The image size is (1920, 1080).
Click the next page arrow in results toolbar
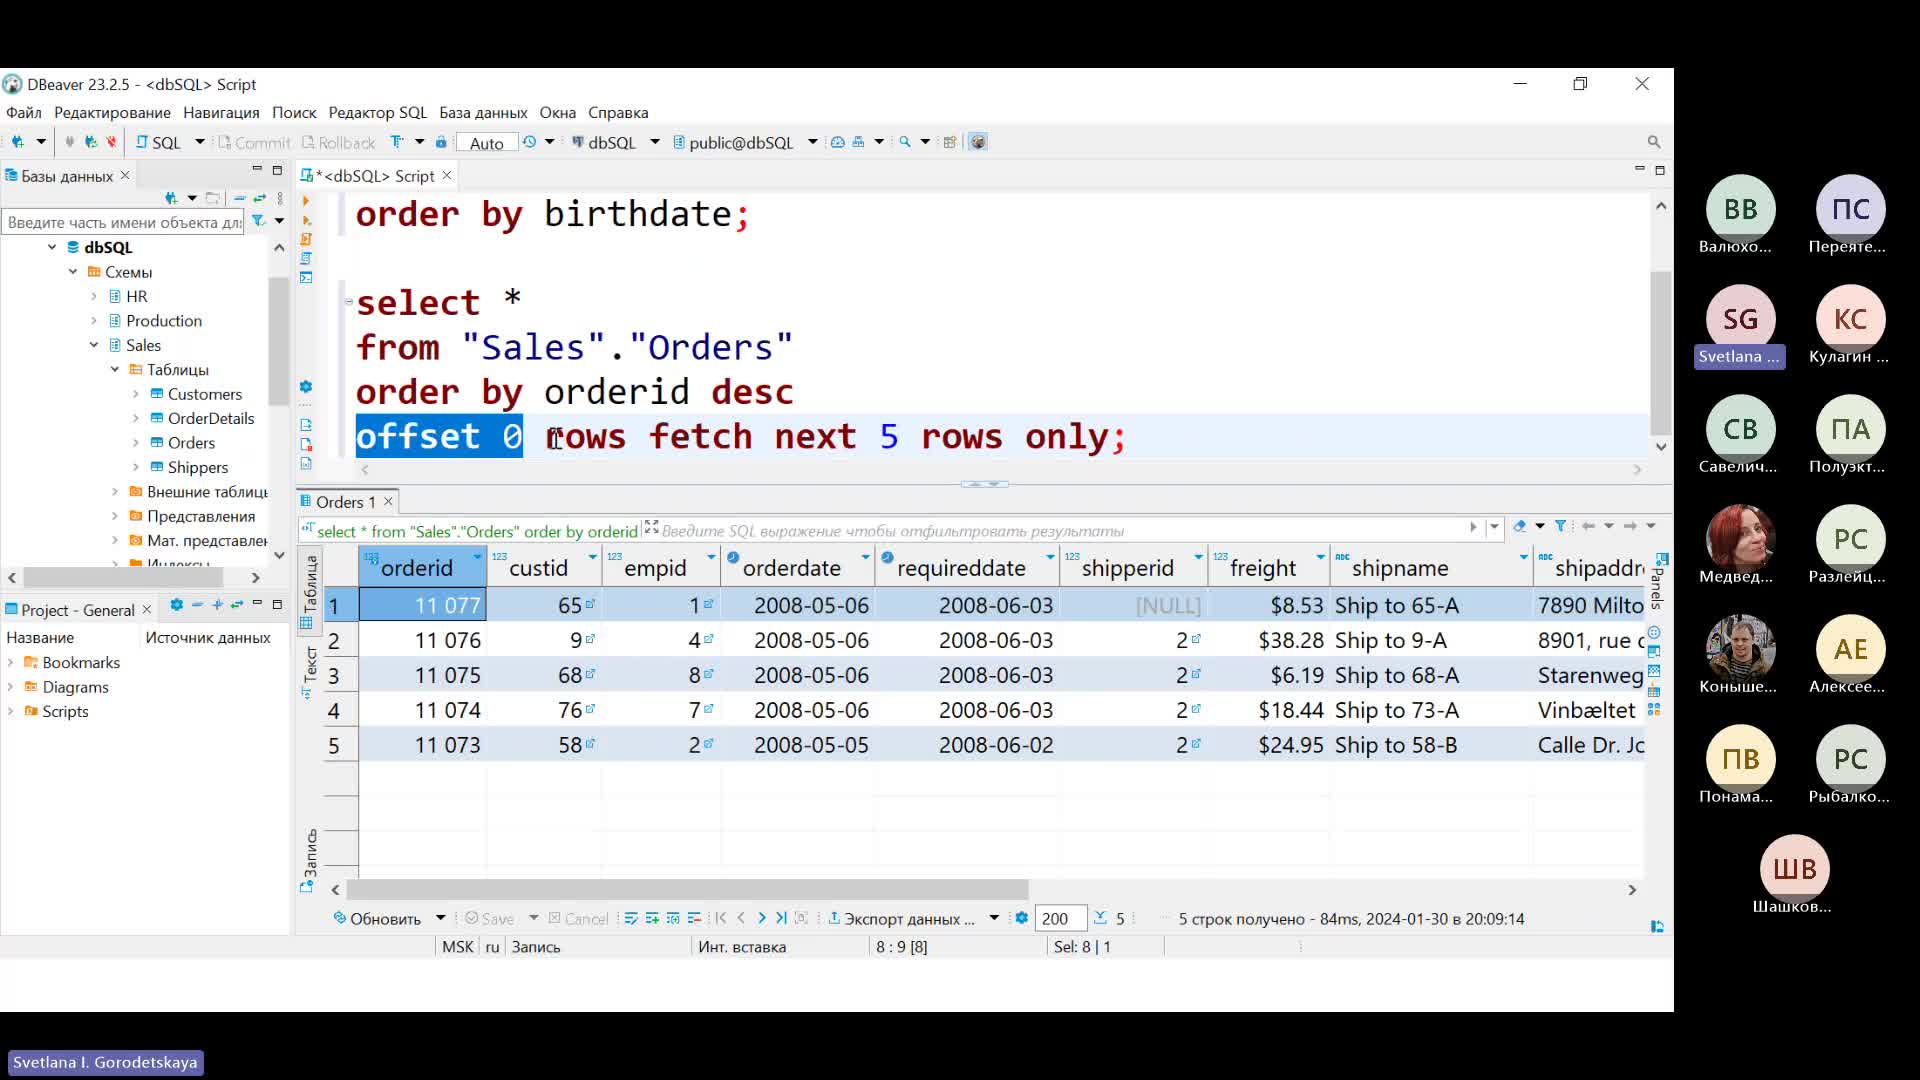[x=762, y=918]
